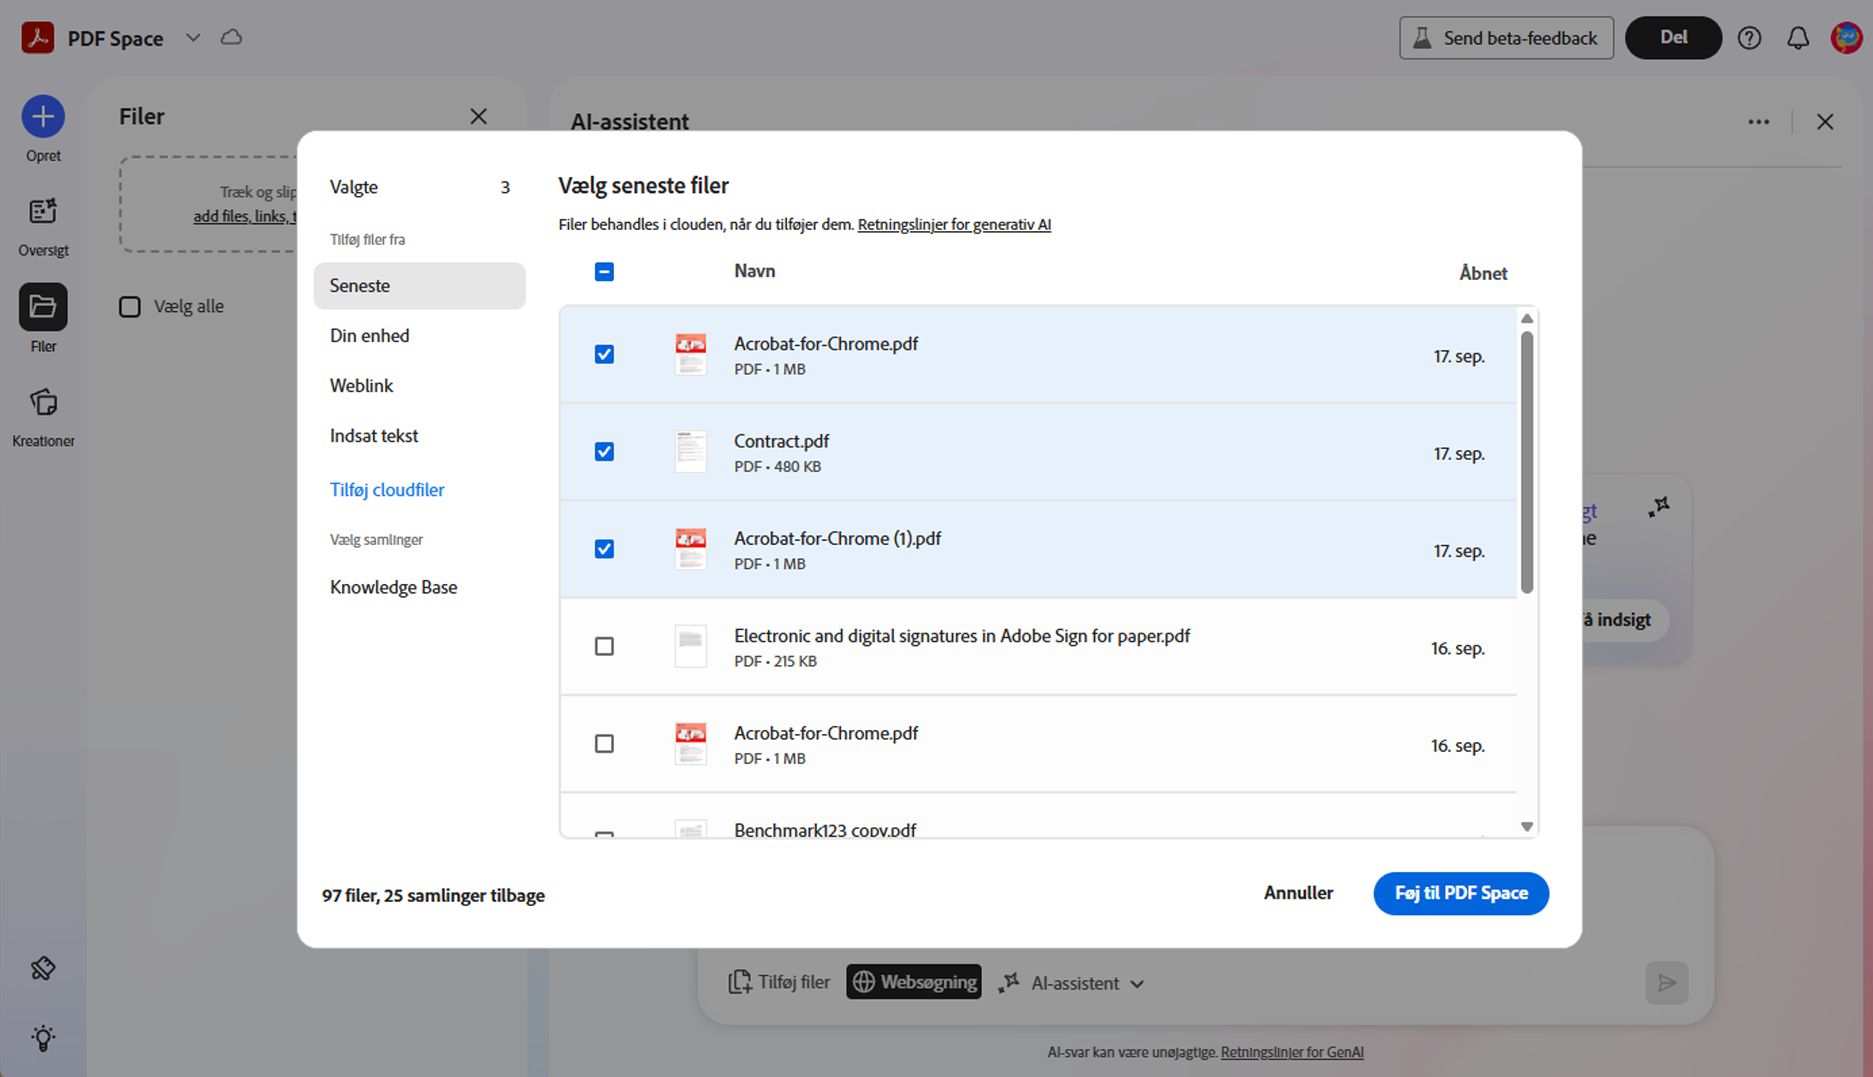Click the file list scrollbar thumb
Image resolution: width=1873 pixels, height=1077 pixels.
point(1526,462)
